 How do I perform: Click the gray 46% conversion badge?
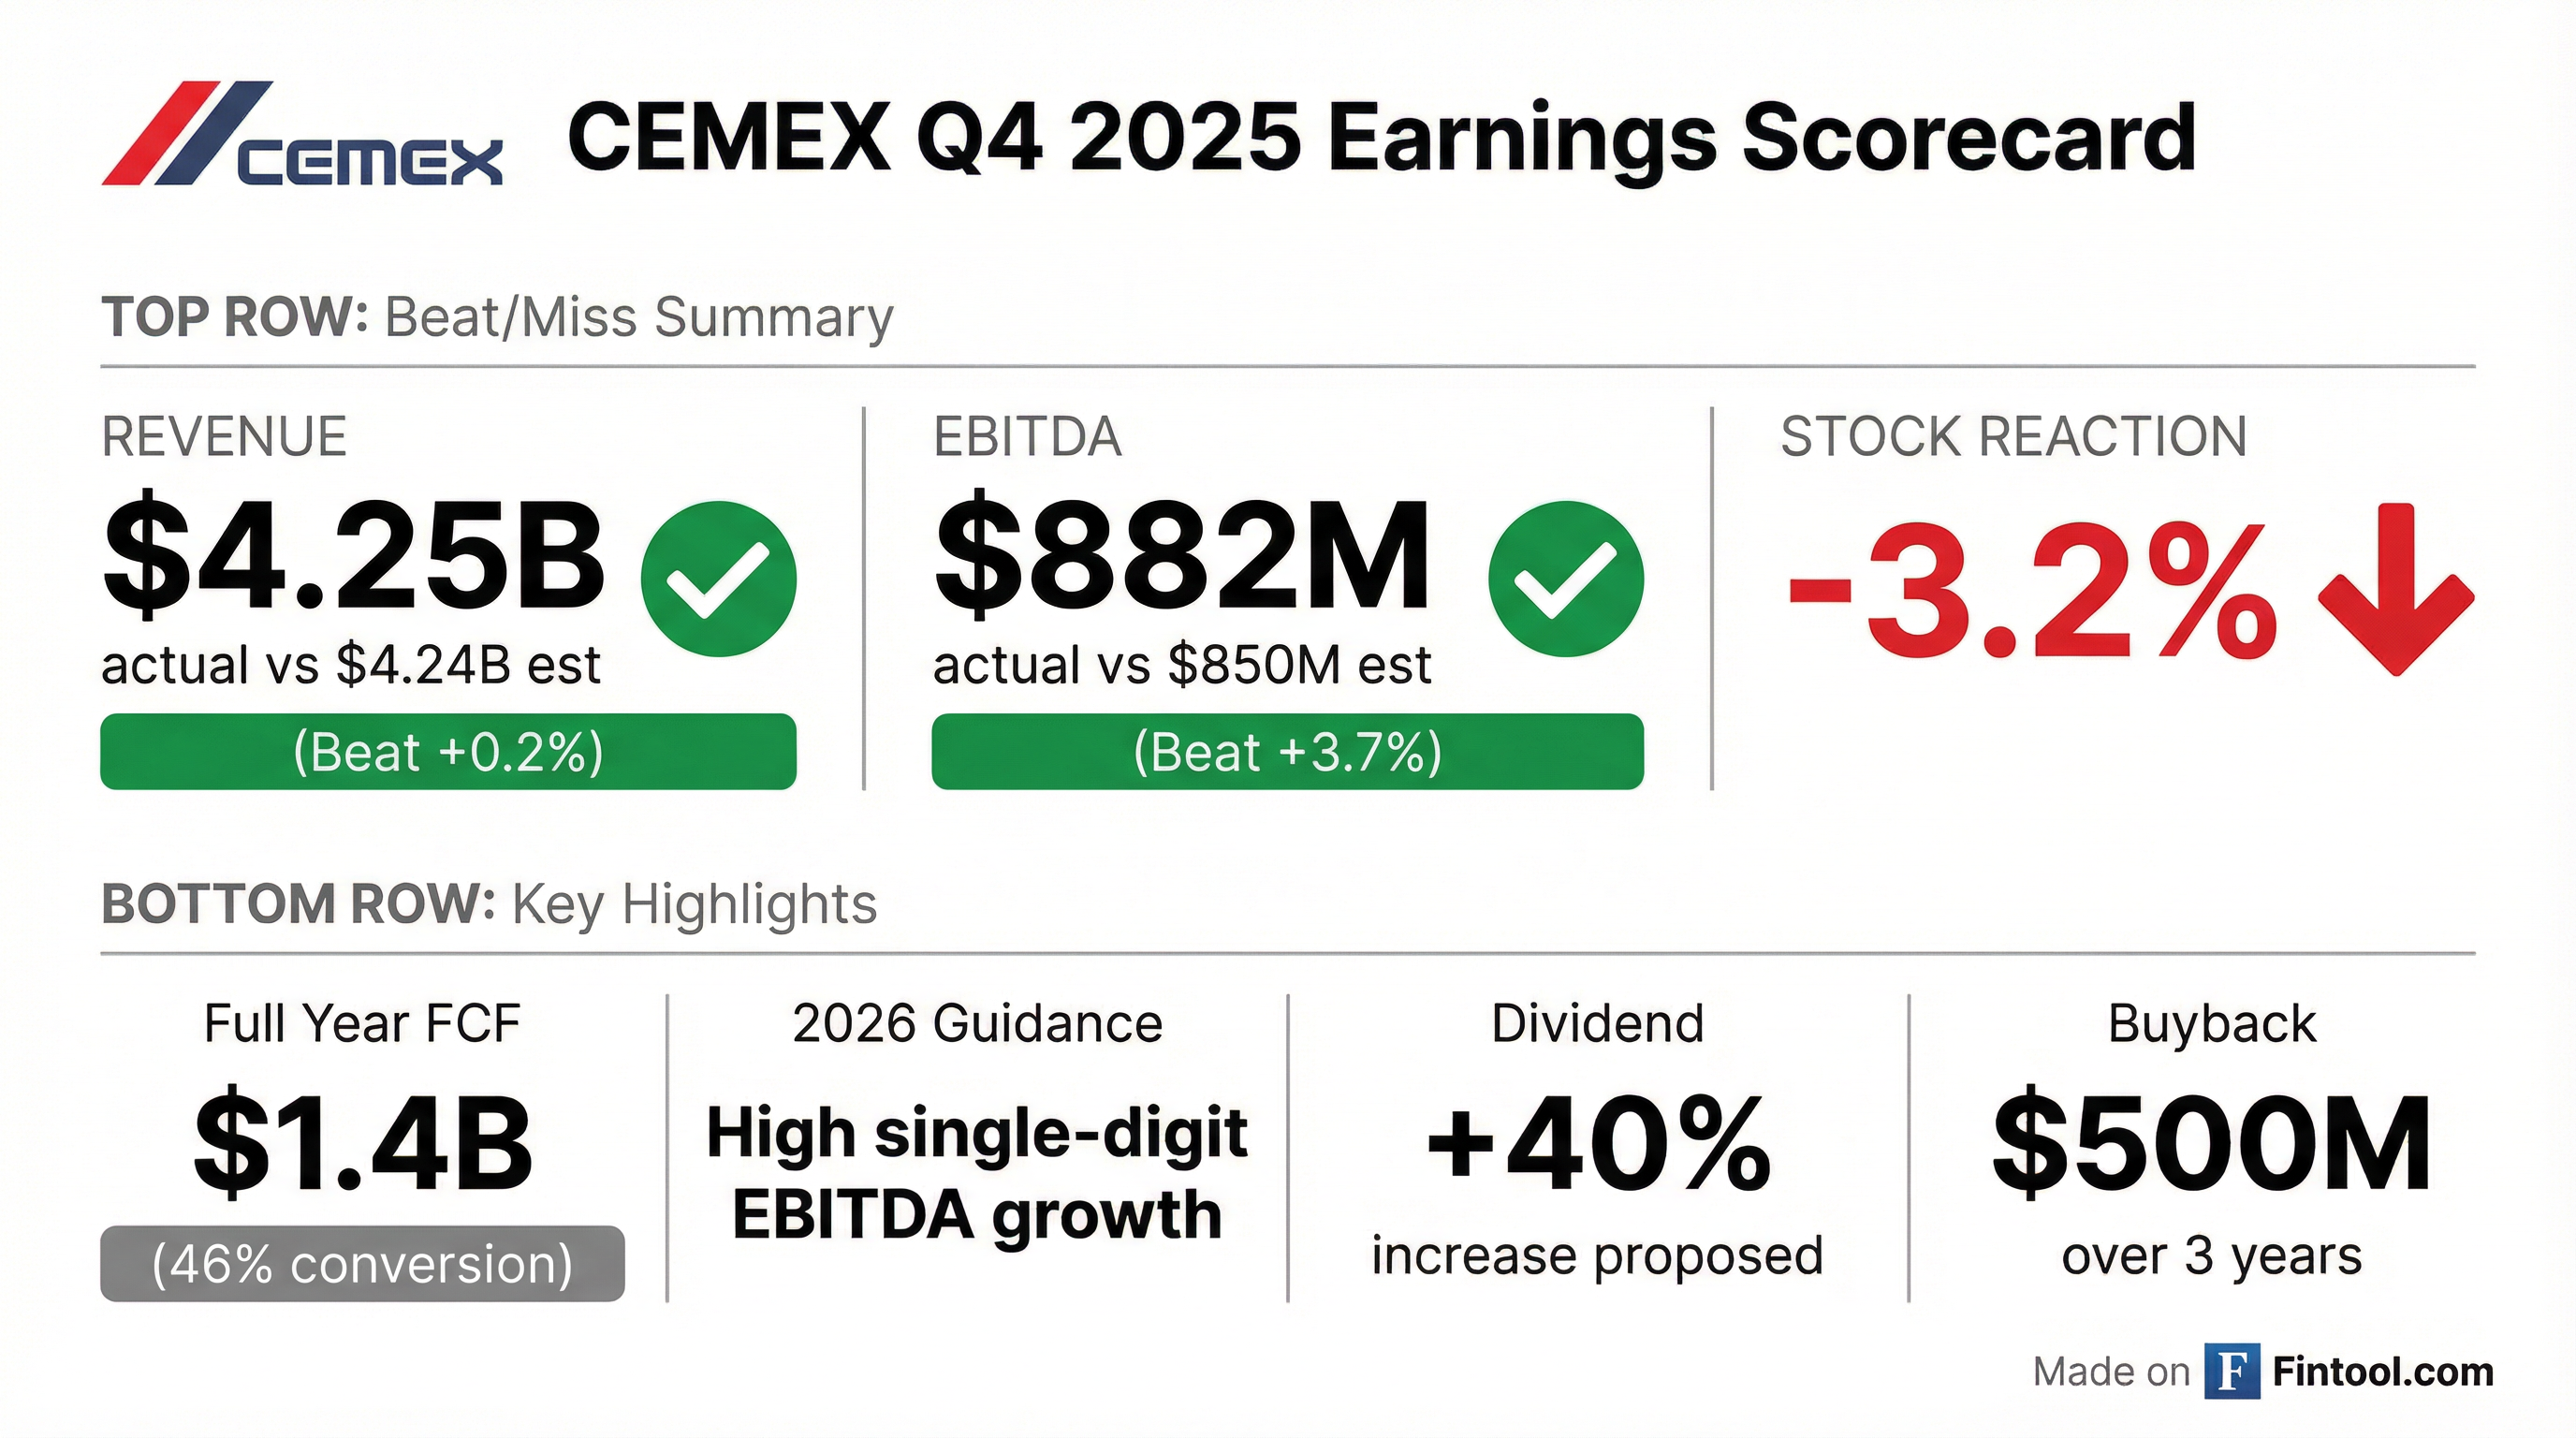[362, 1264]
